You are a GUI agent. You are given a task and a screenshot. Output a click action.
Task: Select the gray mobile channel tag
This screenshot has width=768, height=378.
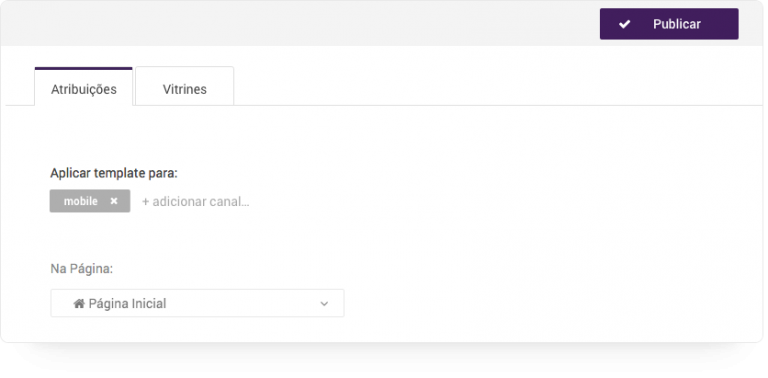pos(90,201)
